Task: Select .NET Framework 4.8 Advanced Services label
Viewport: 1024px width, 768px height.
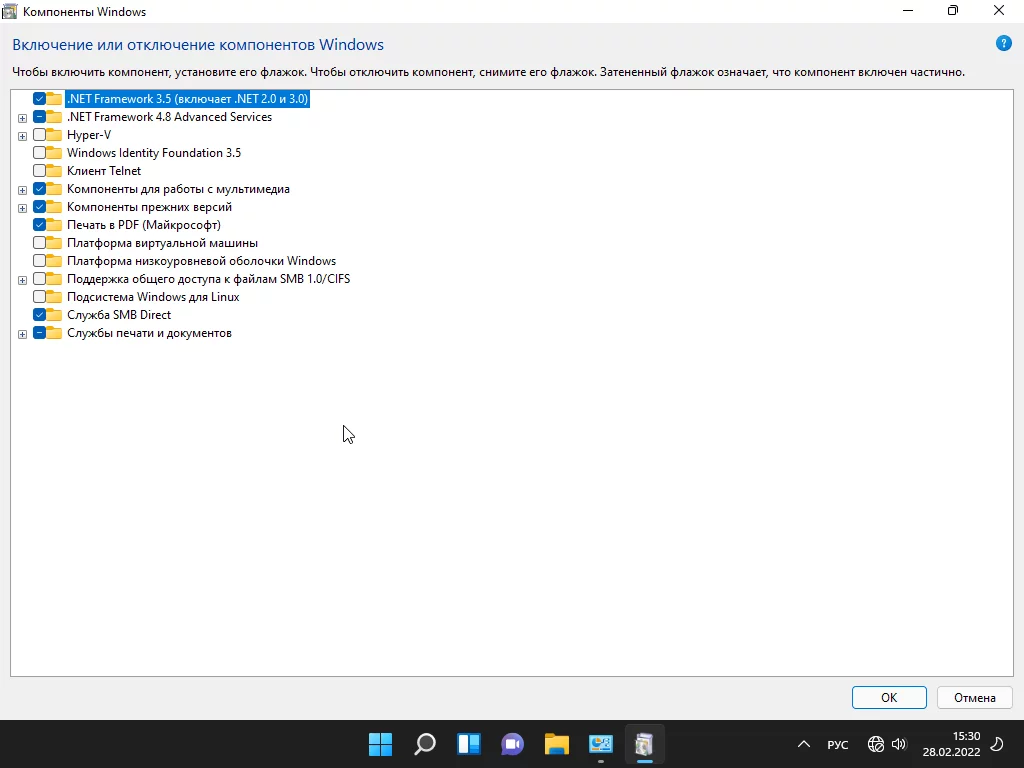Action: 169,117
